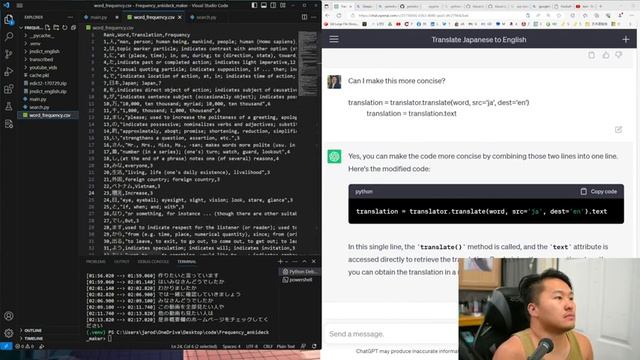Close the VS Code terminal panel
This screenshot has width=640, height=360.
313,261
